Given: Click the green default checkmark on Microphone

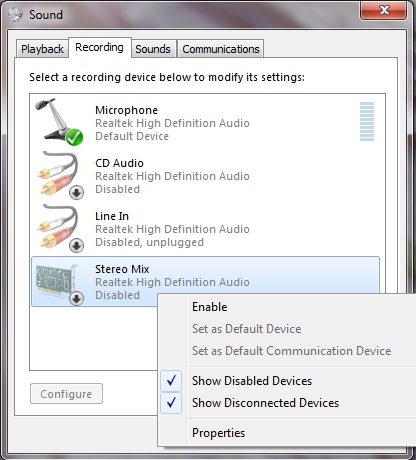Looking at the screenshot, I should pyautogui.click(x=74, y=137).
